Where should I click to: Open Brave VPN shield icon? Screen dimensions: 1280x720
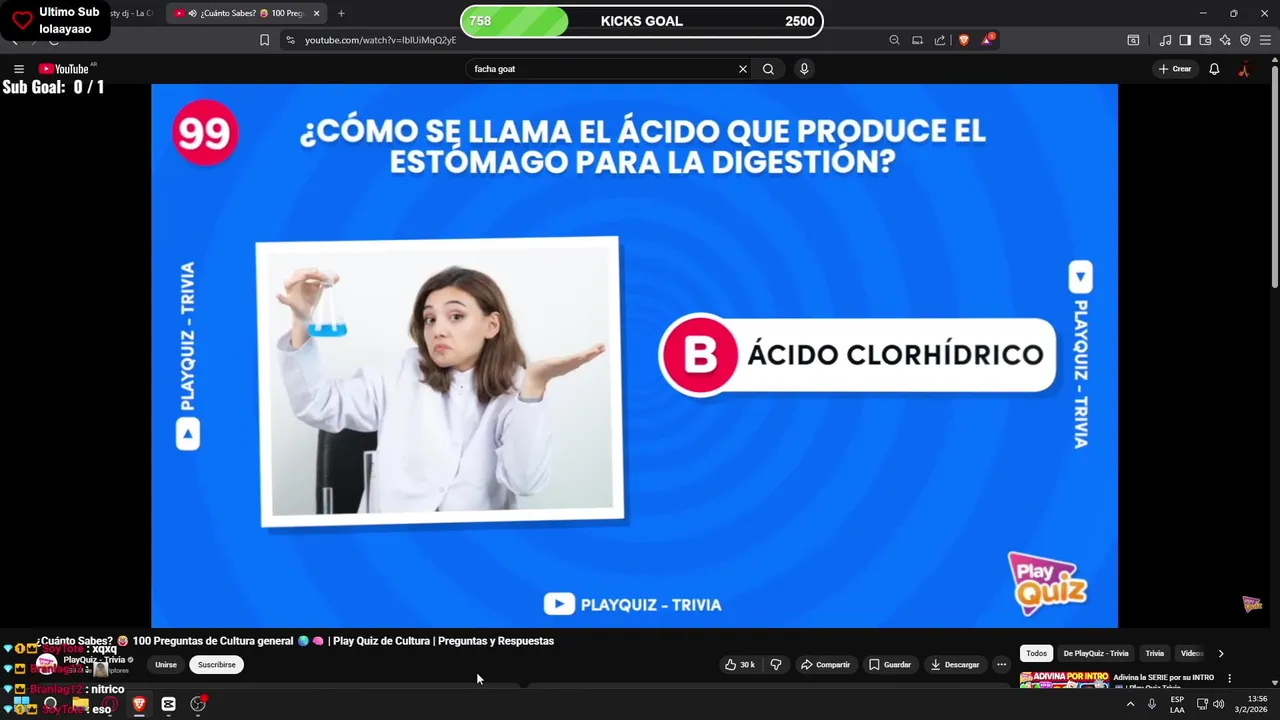(x=1245, y=40)
